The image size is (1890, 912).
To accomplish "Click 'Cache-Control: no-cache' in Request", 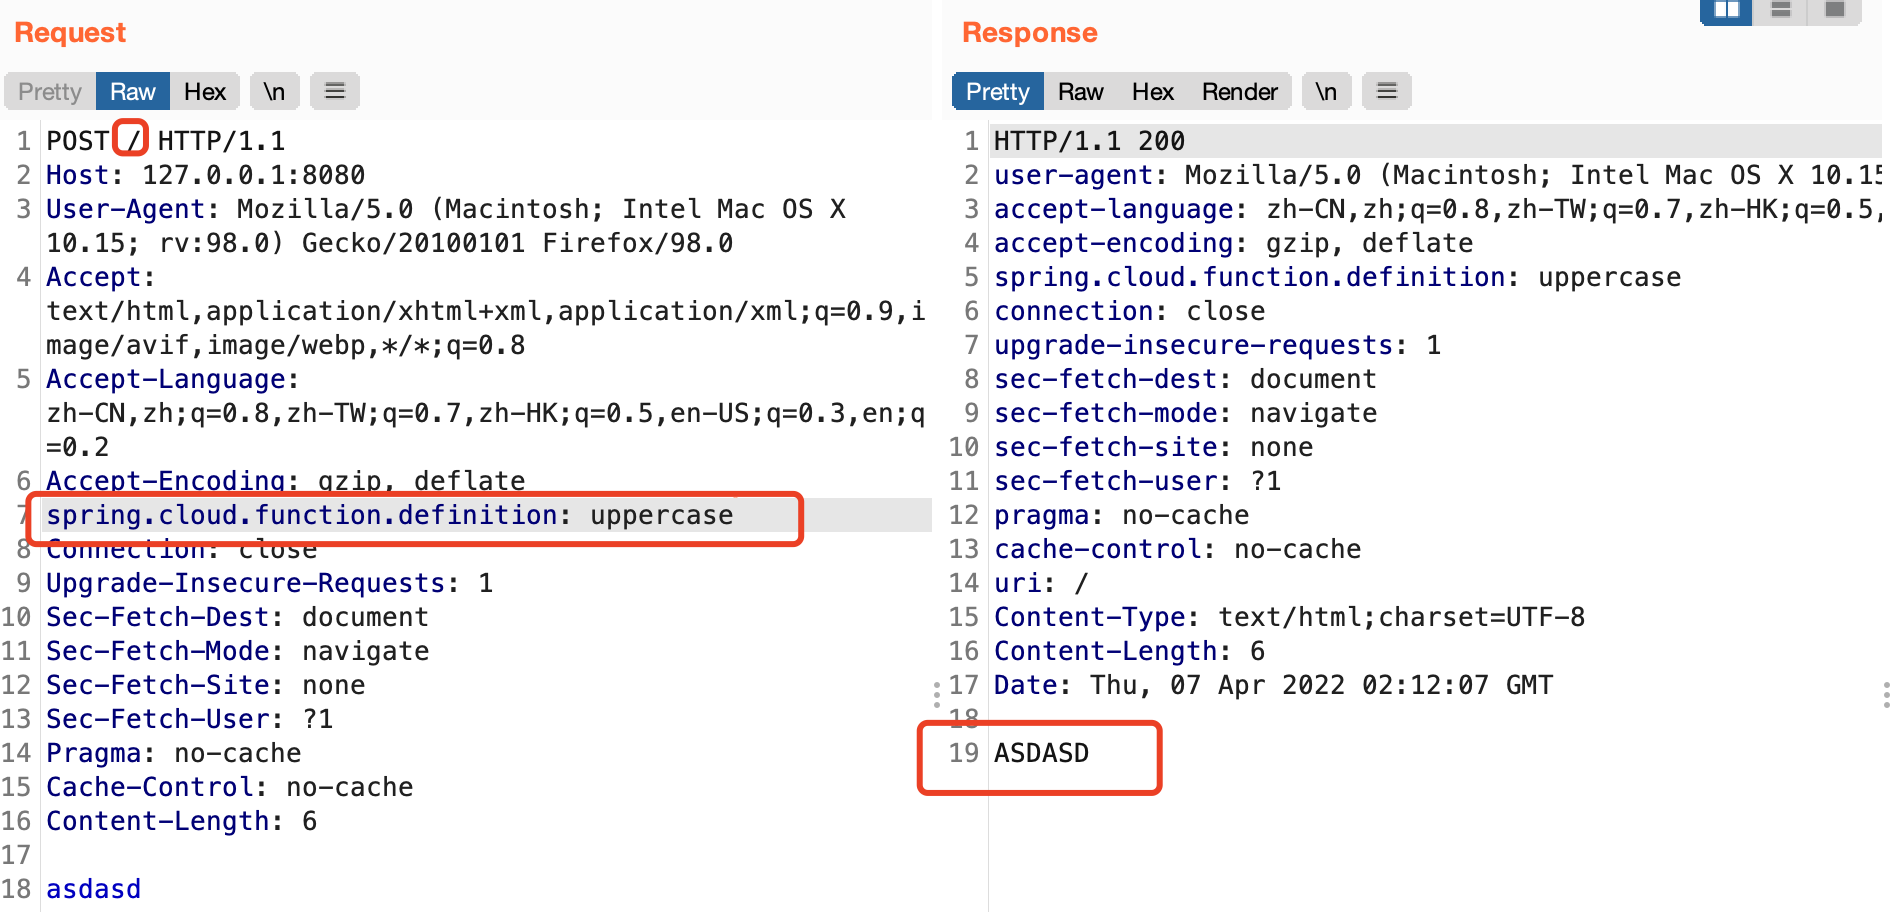I will 230,787.
